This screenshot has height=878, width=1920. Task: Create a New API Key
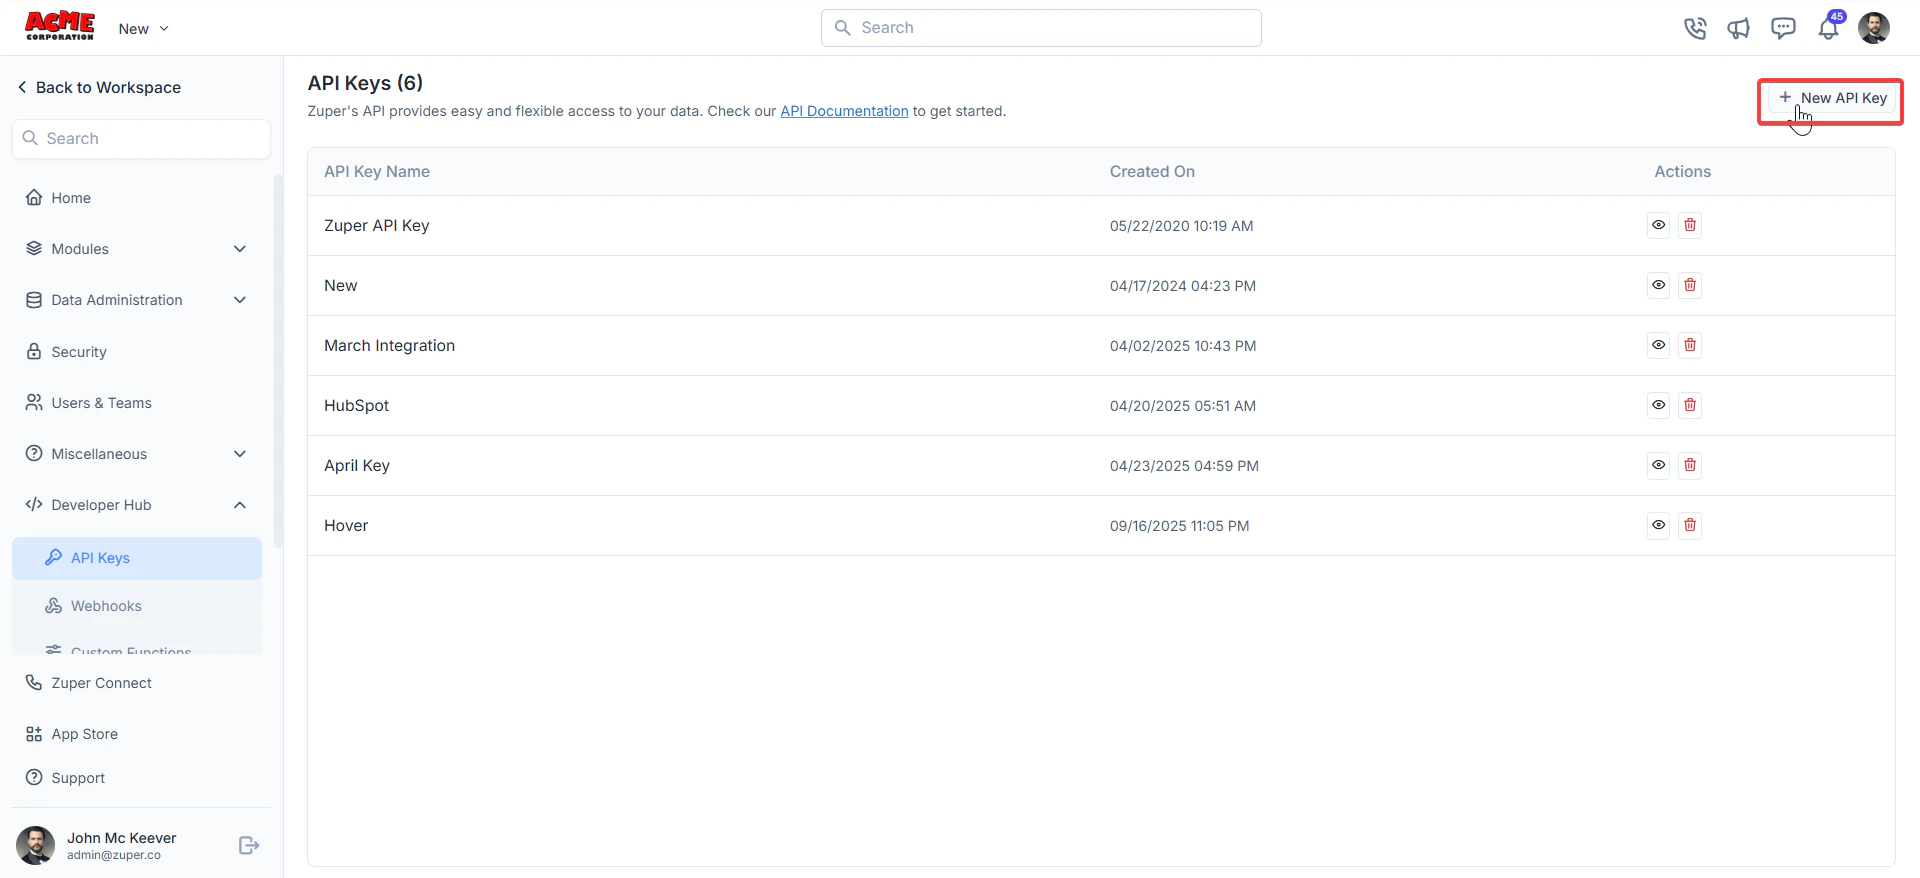click(1831, 98)
